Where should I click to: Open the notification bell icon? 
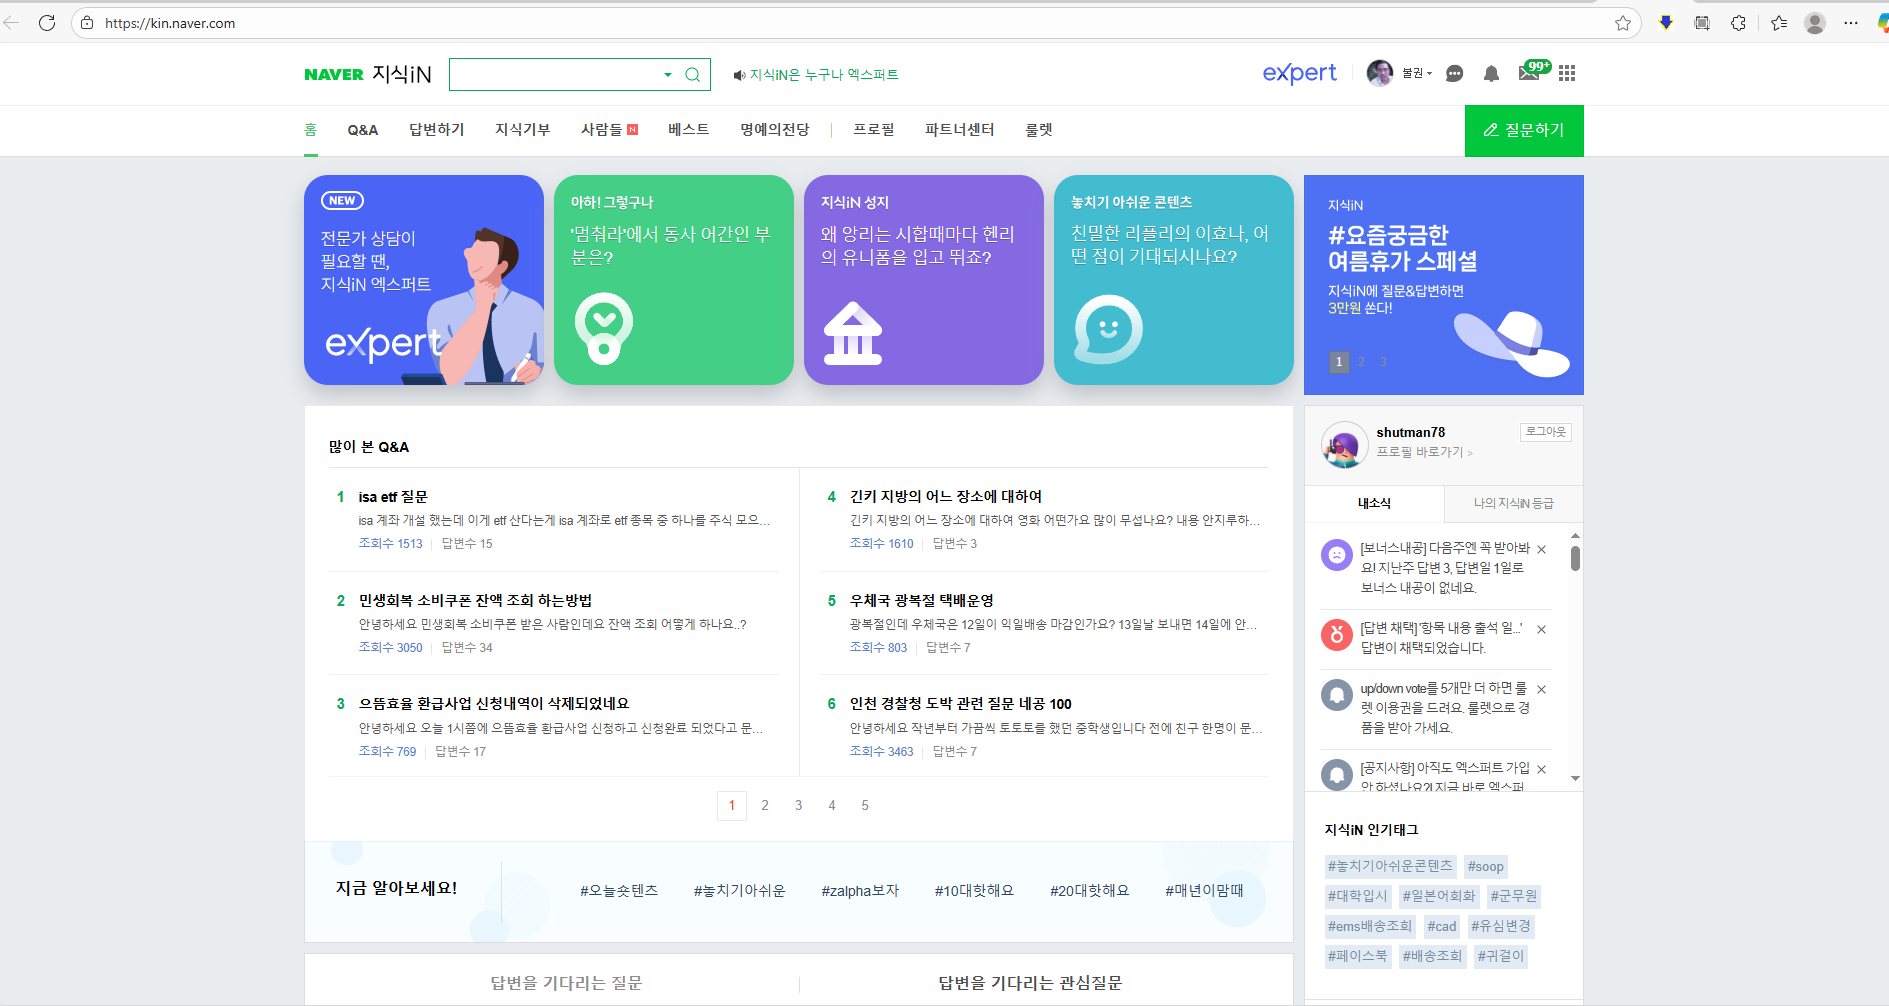click(x=1491, y=73)
